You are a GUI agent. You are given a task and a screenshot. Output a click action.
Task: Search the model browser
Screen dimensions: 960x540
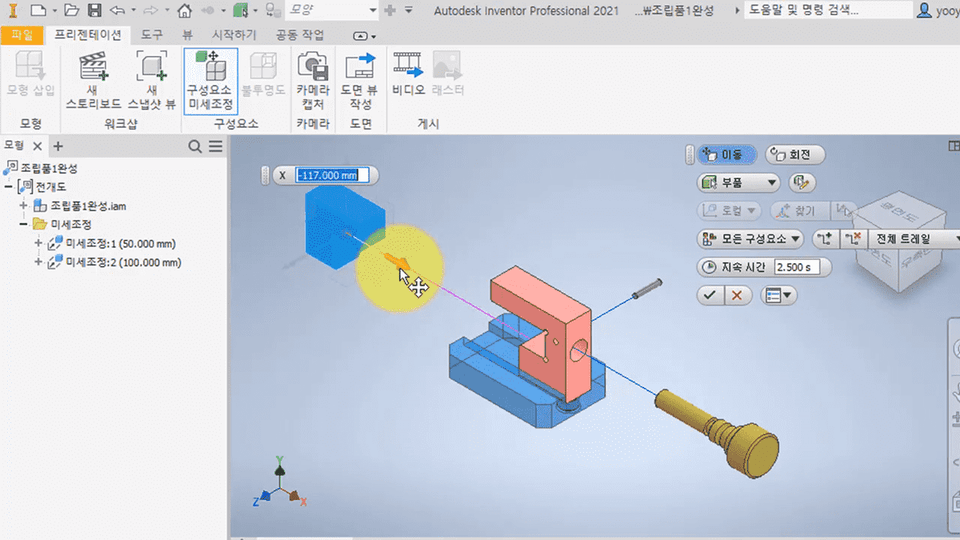(195, 146)
